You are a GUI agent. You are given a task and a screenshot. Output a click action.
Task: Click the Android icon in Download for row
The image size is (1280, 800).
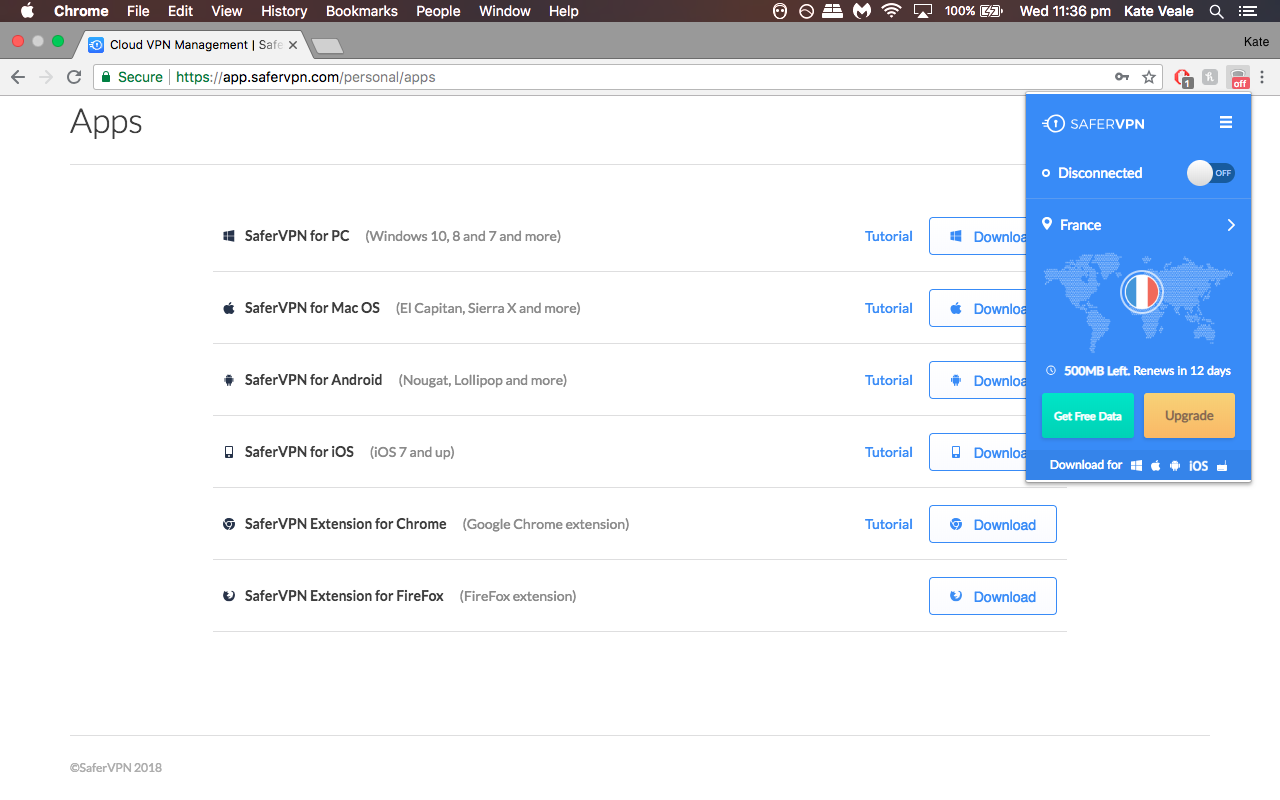click(x=1175, y=466)
